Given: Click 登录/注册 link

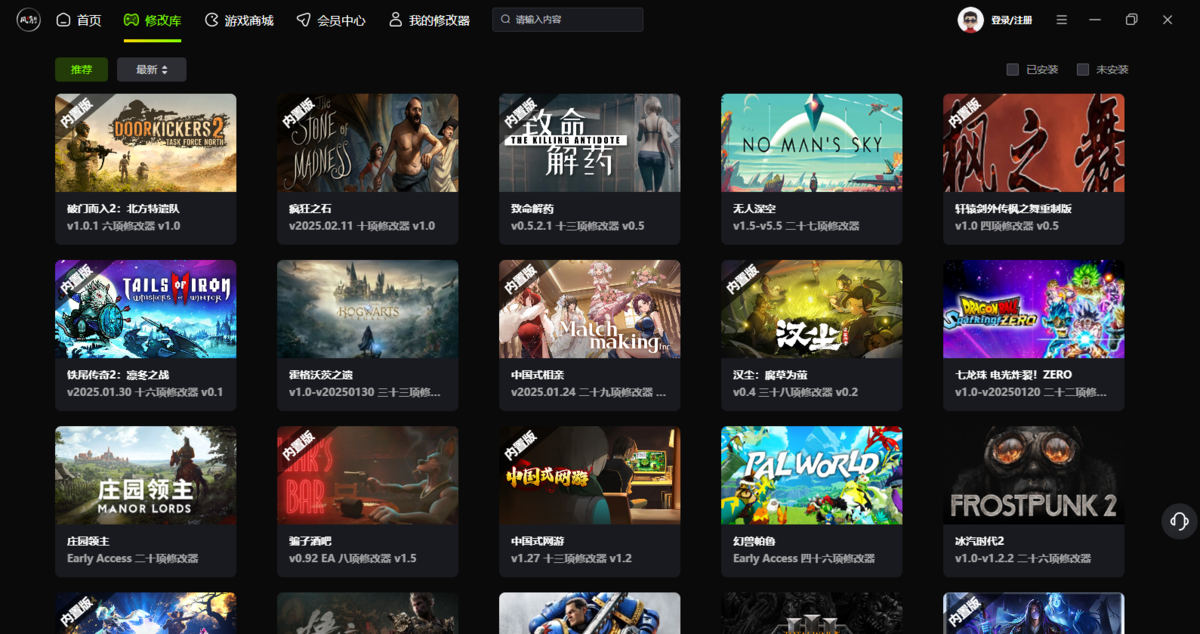Looking at the screenshot, I should pyautogui.click(x=1011, y=20).
